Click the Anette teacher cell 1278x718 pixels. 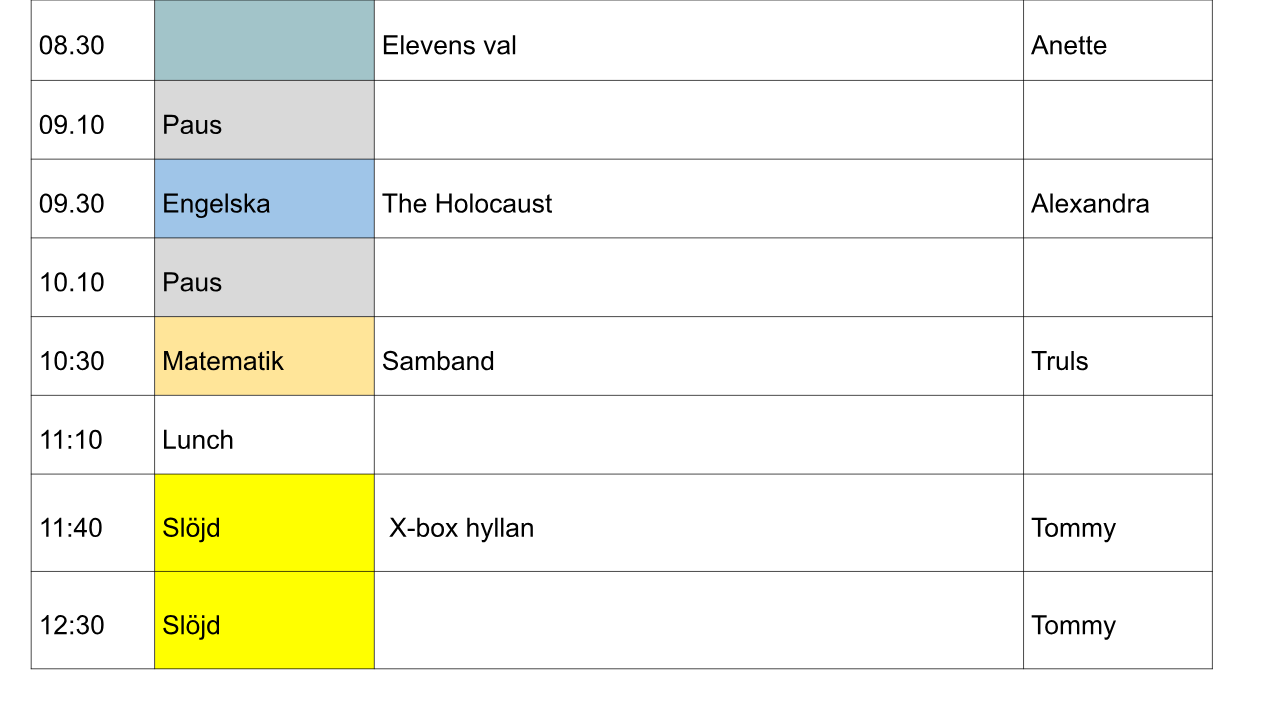tap(1117, 45)
